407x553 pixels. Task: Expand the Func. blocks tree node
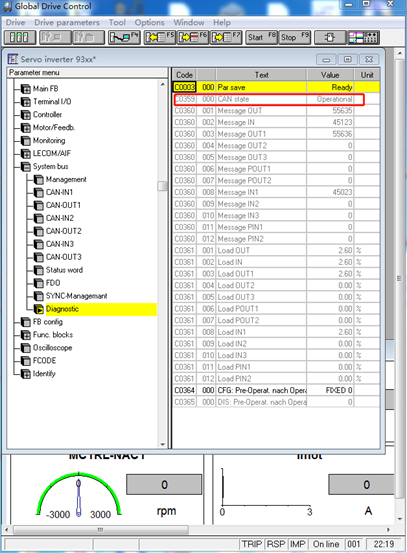pos(25,335)
